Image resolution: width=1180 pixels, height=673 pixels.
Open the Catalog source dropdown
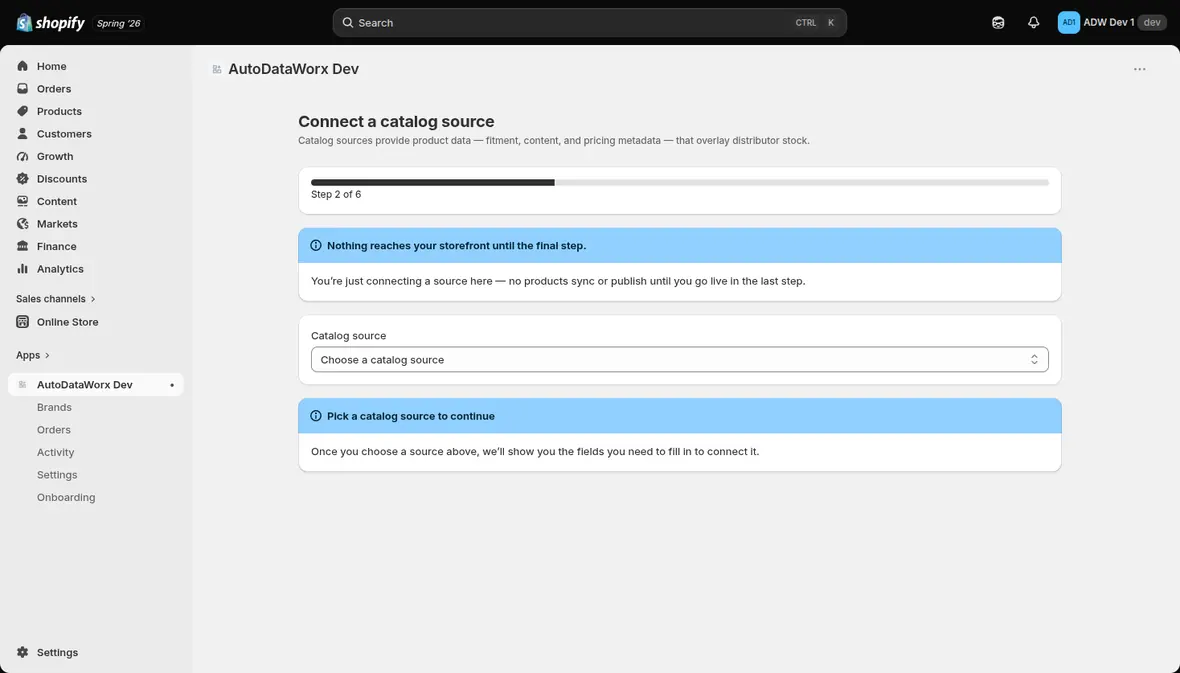coord(680,360)
